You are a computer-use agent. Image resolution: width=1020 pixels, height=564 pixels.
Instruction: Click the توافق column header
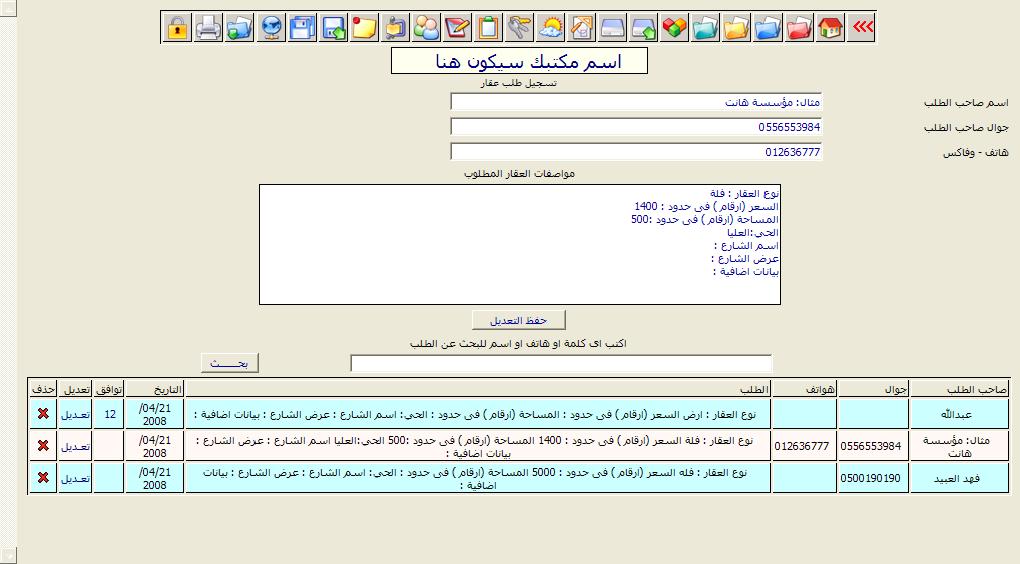click(109, 389)
